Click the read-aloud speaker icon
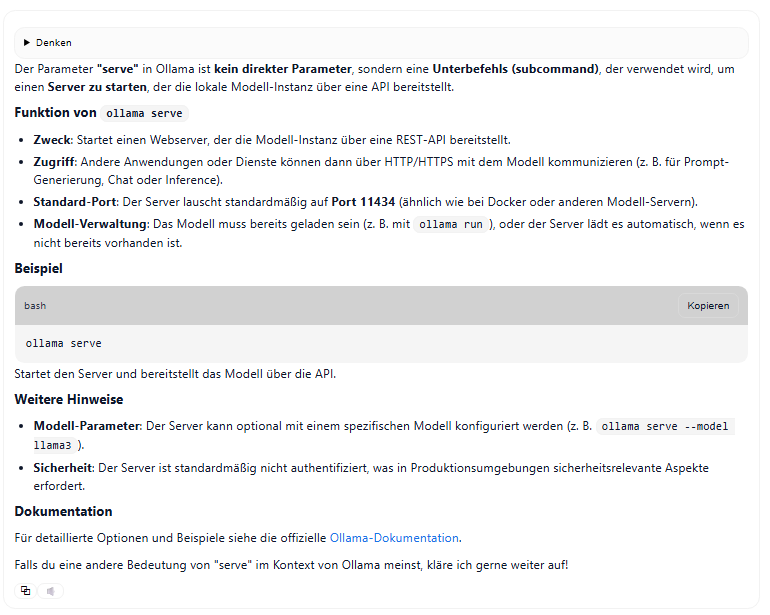 coord(51,590)
